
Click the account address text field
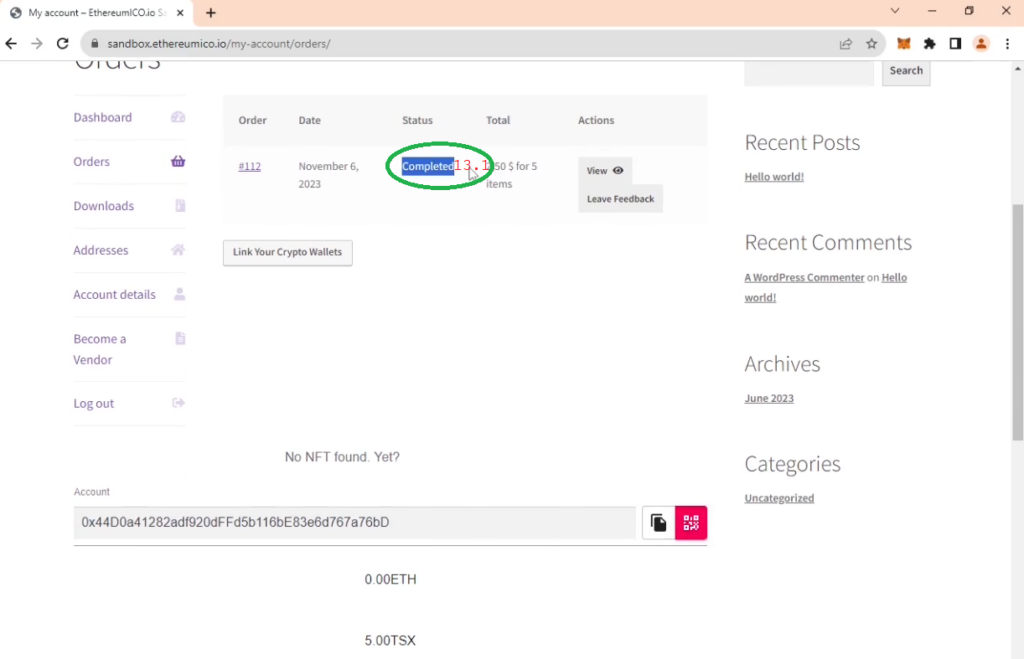pyautogui.click(x=354, y=523)
